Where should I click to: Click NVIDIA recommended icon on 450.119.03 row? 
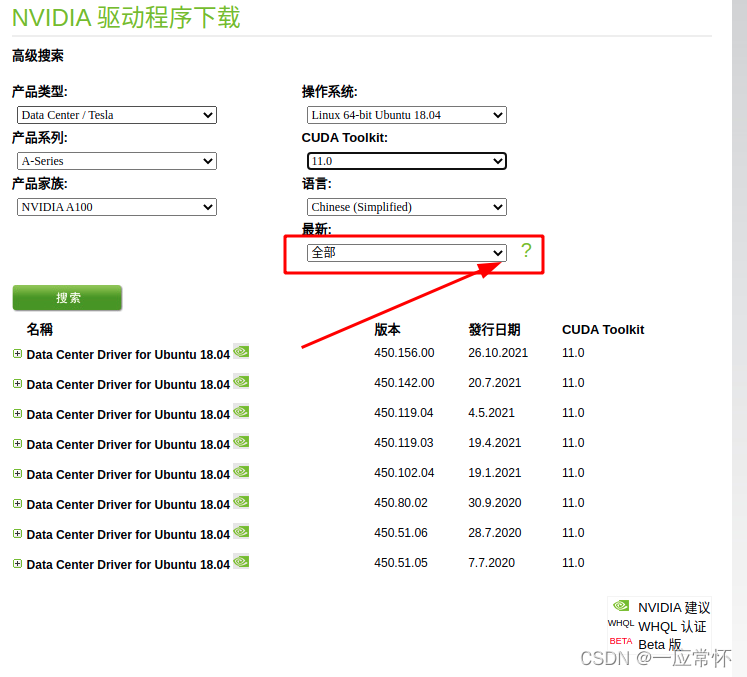[241, 441]
